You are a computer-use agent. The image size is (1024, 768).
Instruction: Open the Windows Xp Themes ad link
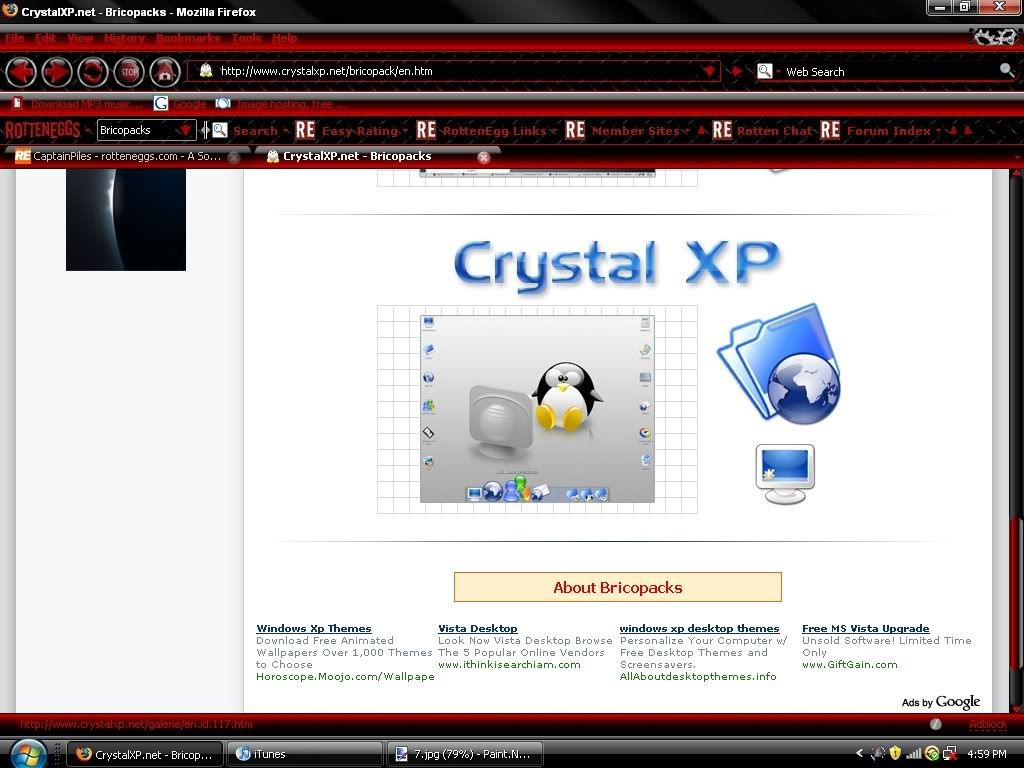(313, 628)
